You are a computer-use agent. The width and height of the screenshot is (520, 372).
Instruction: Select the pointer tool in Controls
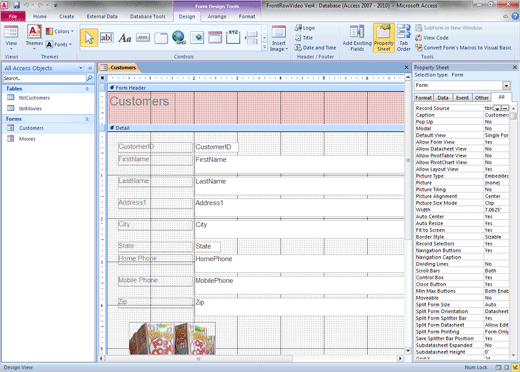[89, 38]
